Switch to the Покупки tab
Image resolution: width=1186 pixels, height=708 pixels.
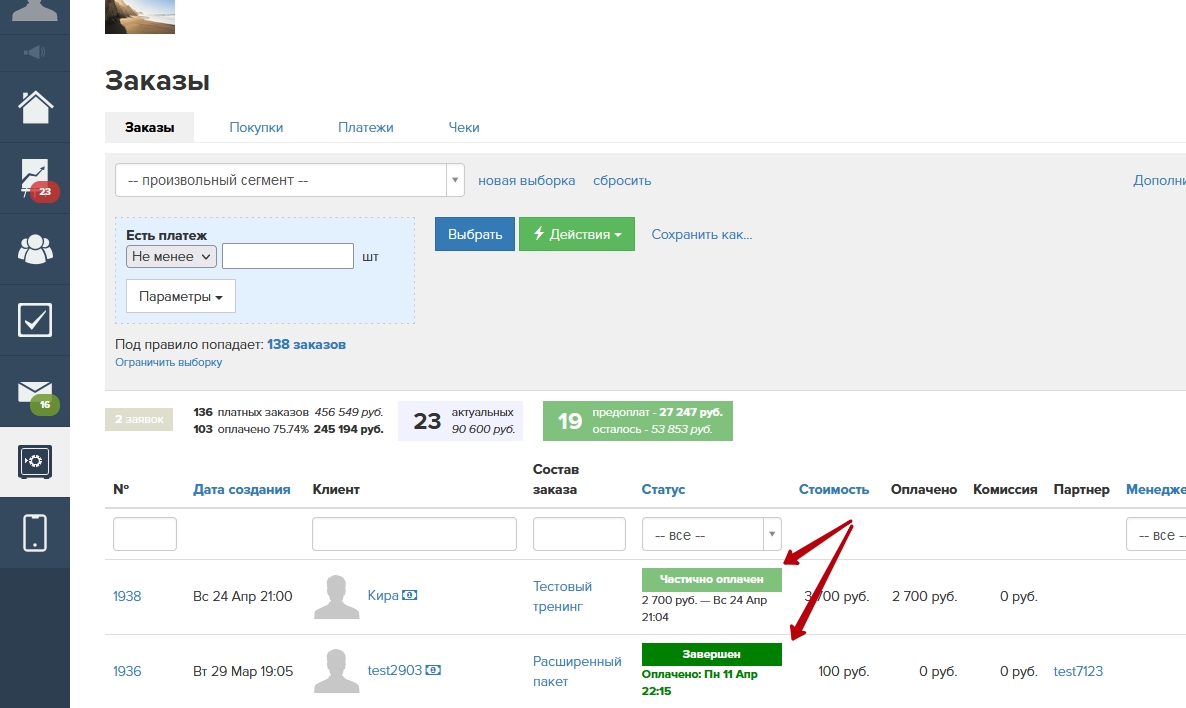click(256, 128)
